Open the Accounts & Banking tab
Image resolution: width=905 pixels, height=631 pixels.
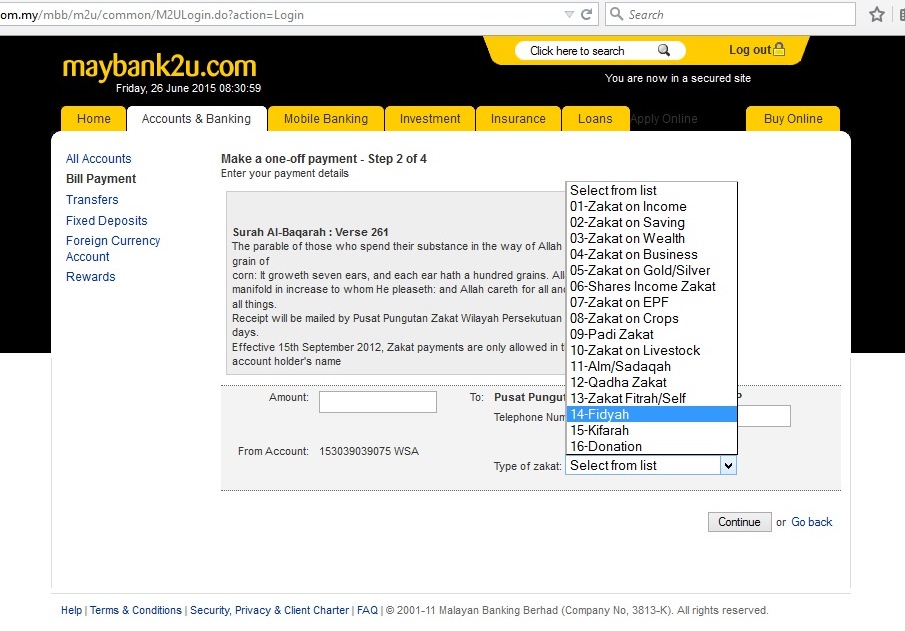(196, 119)
